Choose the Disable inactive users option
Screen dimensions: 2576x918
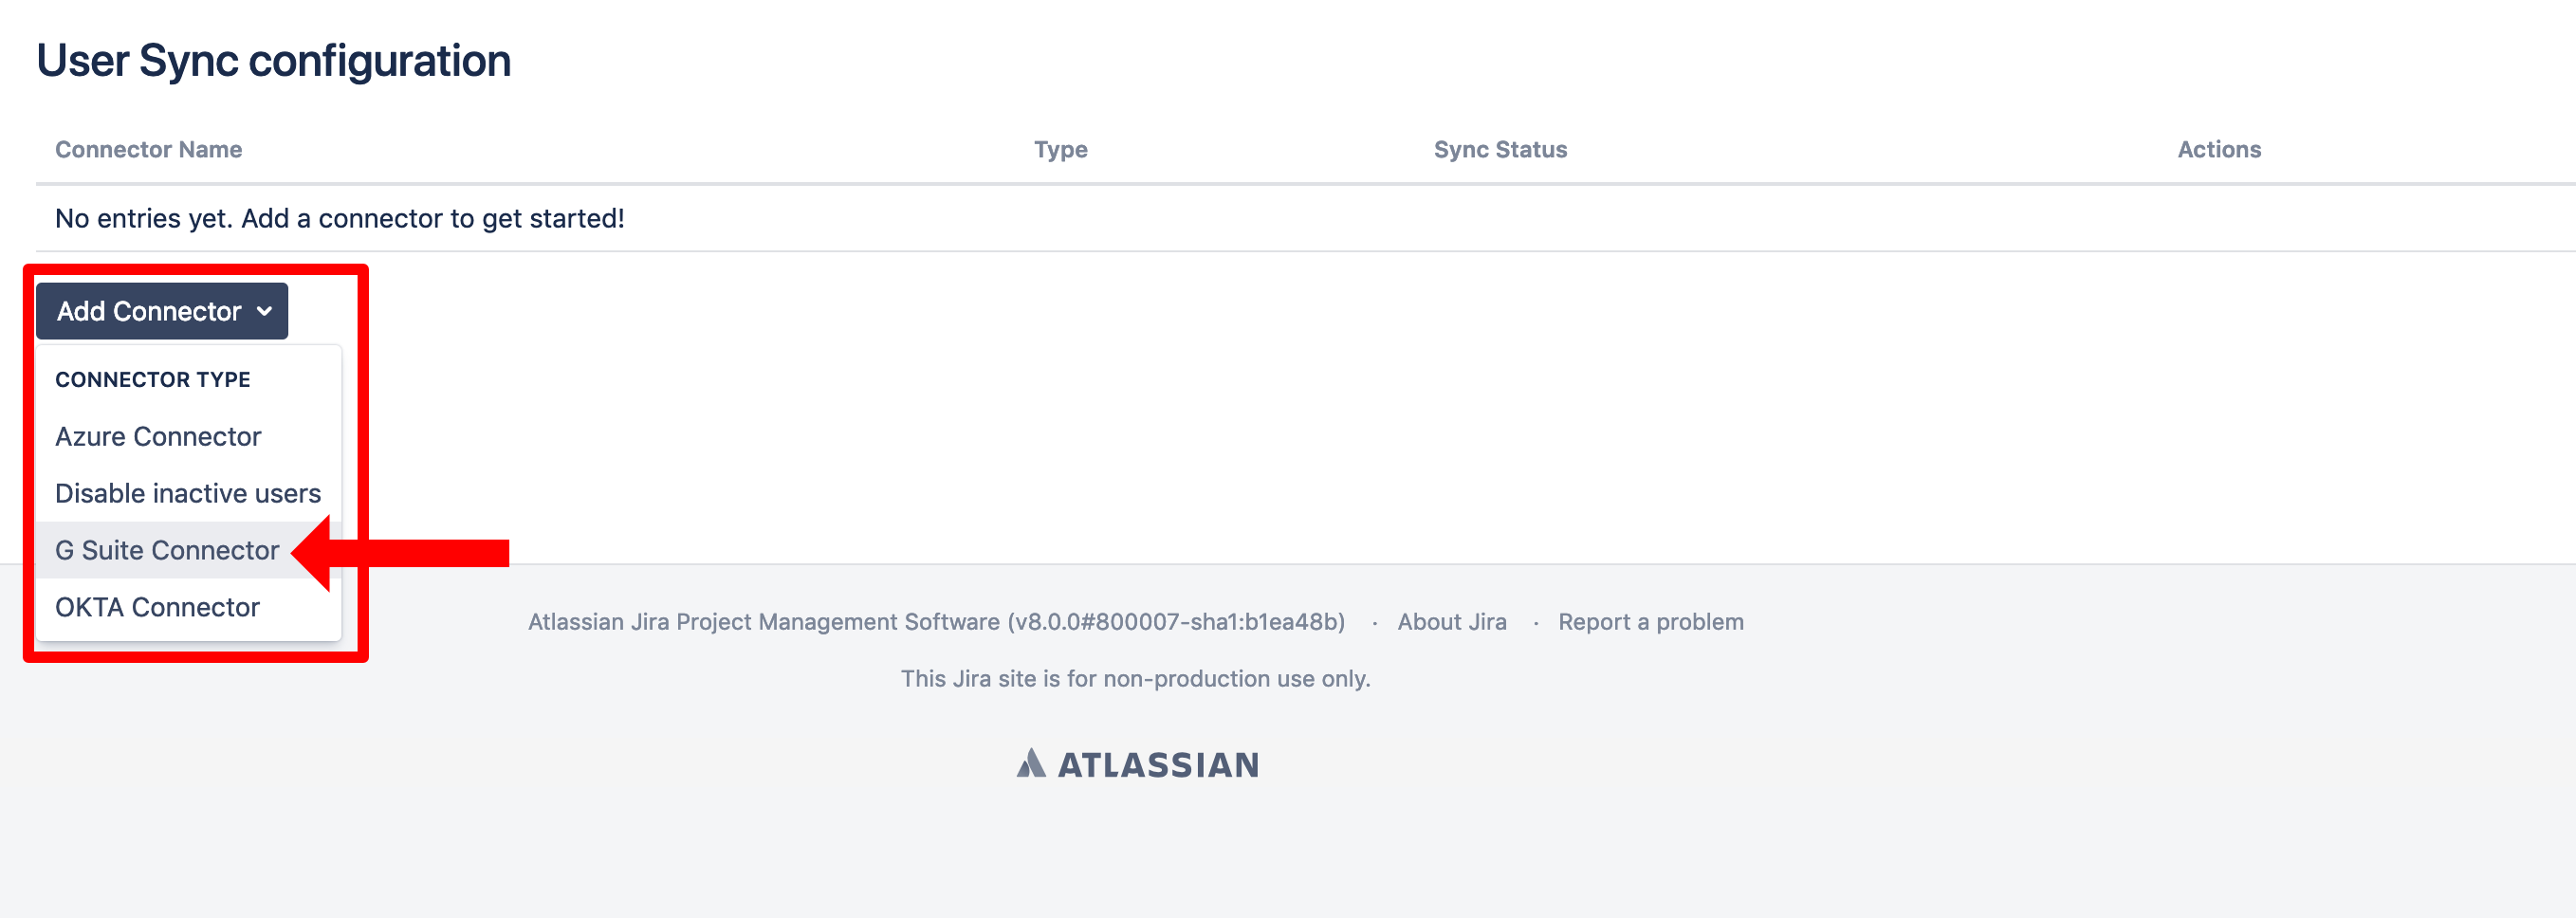pos(188,494)
